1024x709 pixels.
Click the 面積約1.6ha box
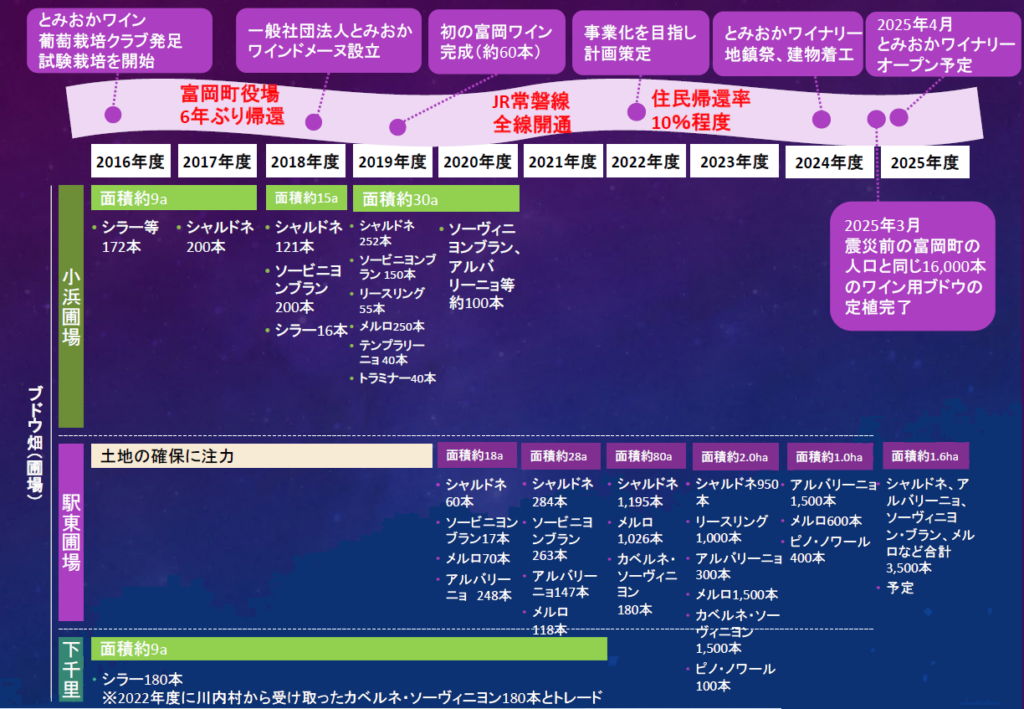(925, 456)
